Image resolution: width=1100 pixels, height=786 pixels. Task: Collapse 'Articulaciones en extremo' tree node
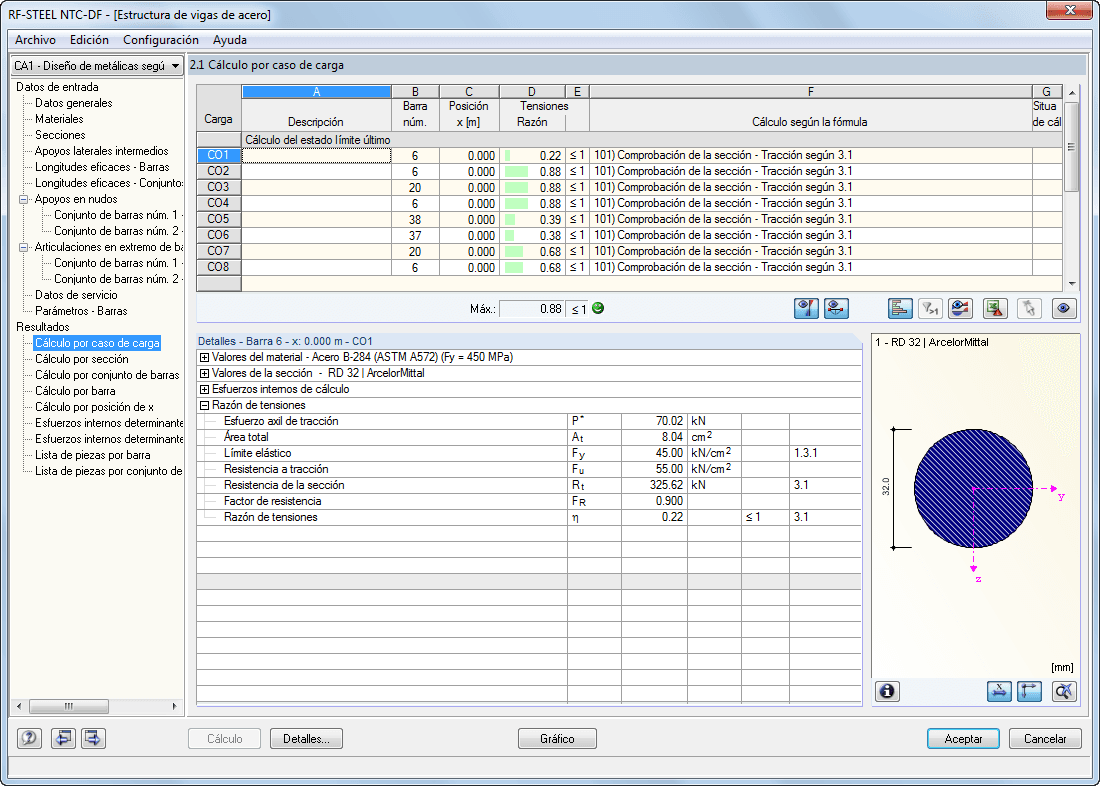(x=23, y=247)
